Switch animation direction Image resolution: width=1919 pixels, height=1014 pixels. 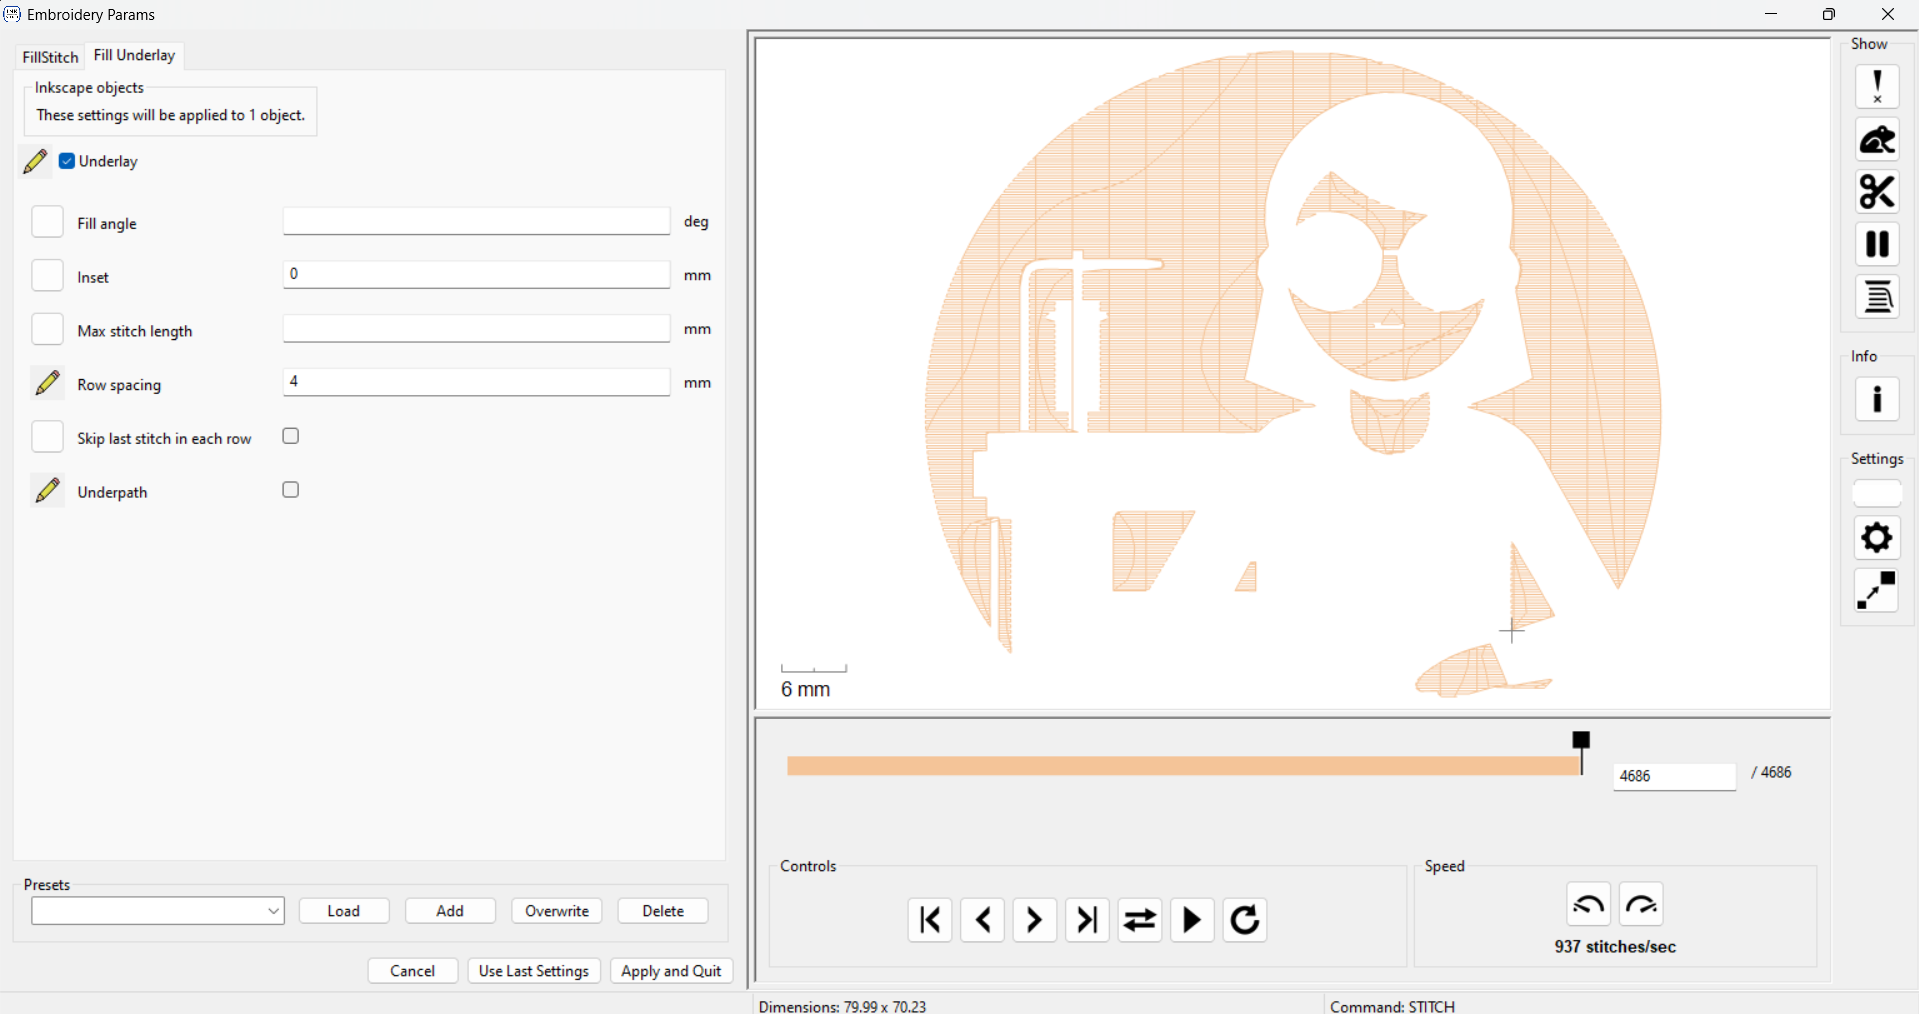coord(1140,920)
